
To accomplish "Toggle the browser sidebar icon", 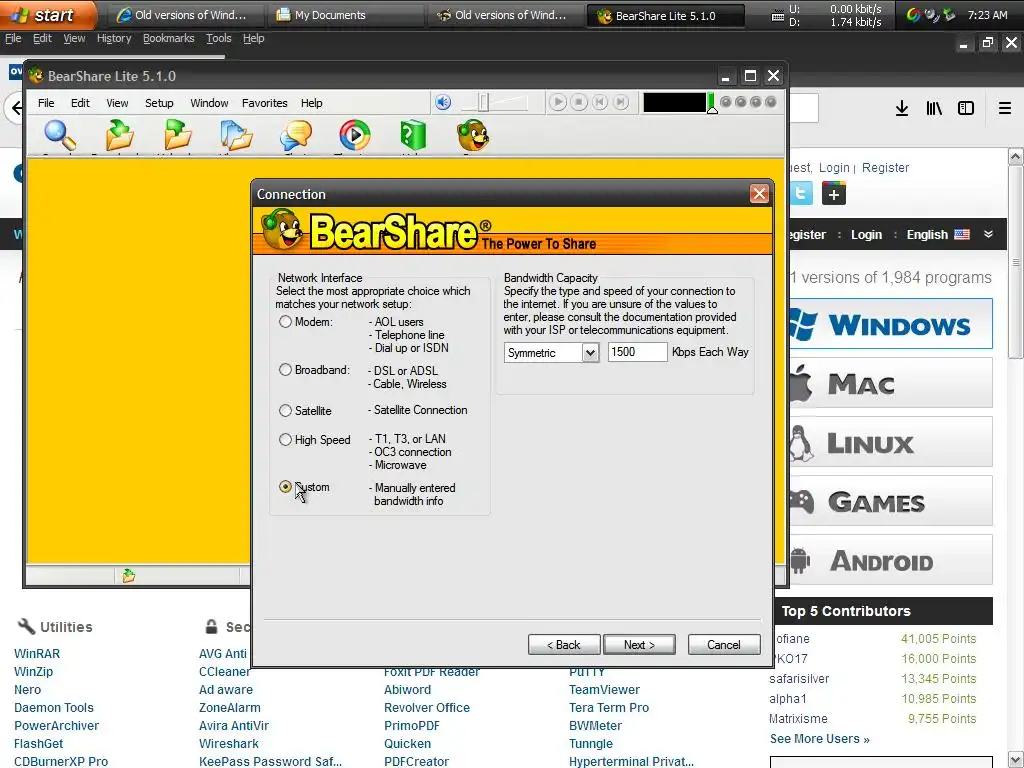I will (966, 108).
